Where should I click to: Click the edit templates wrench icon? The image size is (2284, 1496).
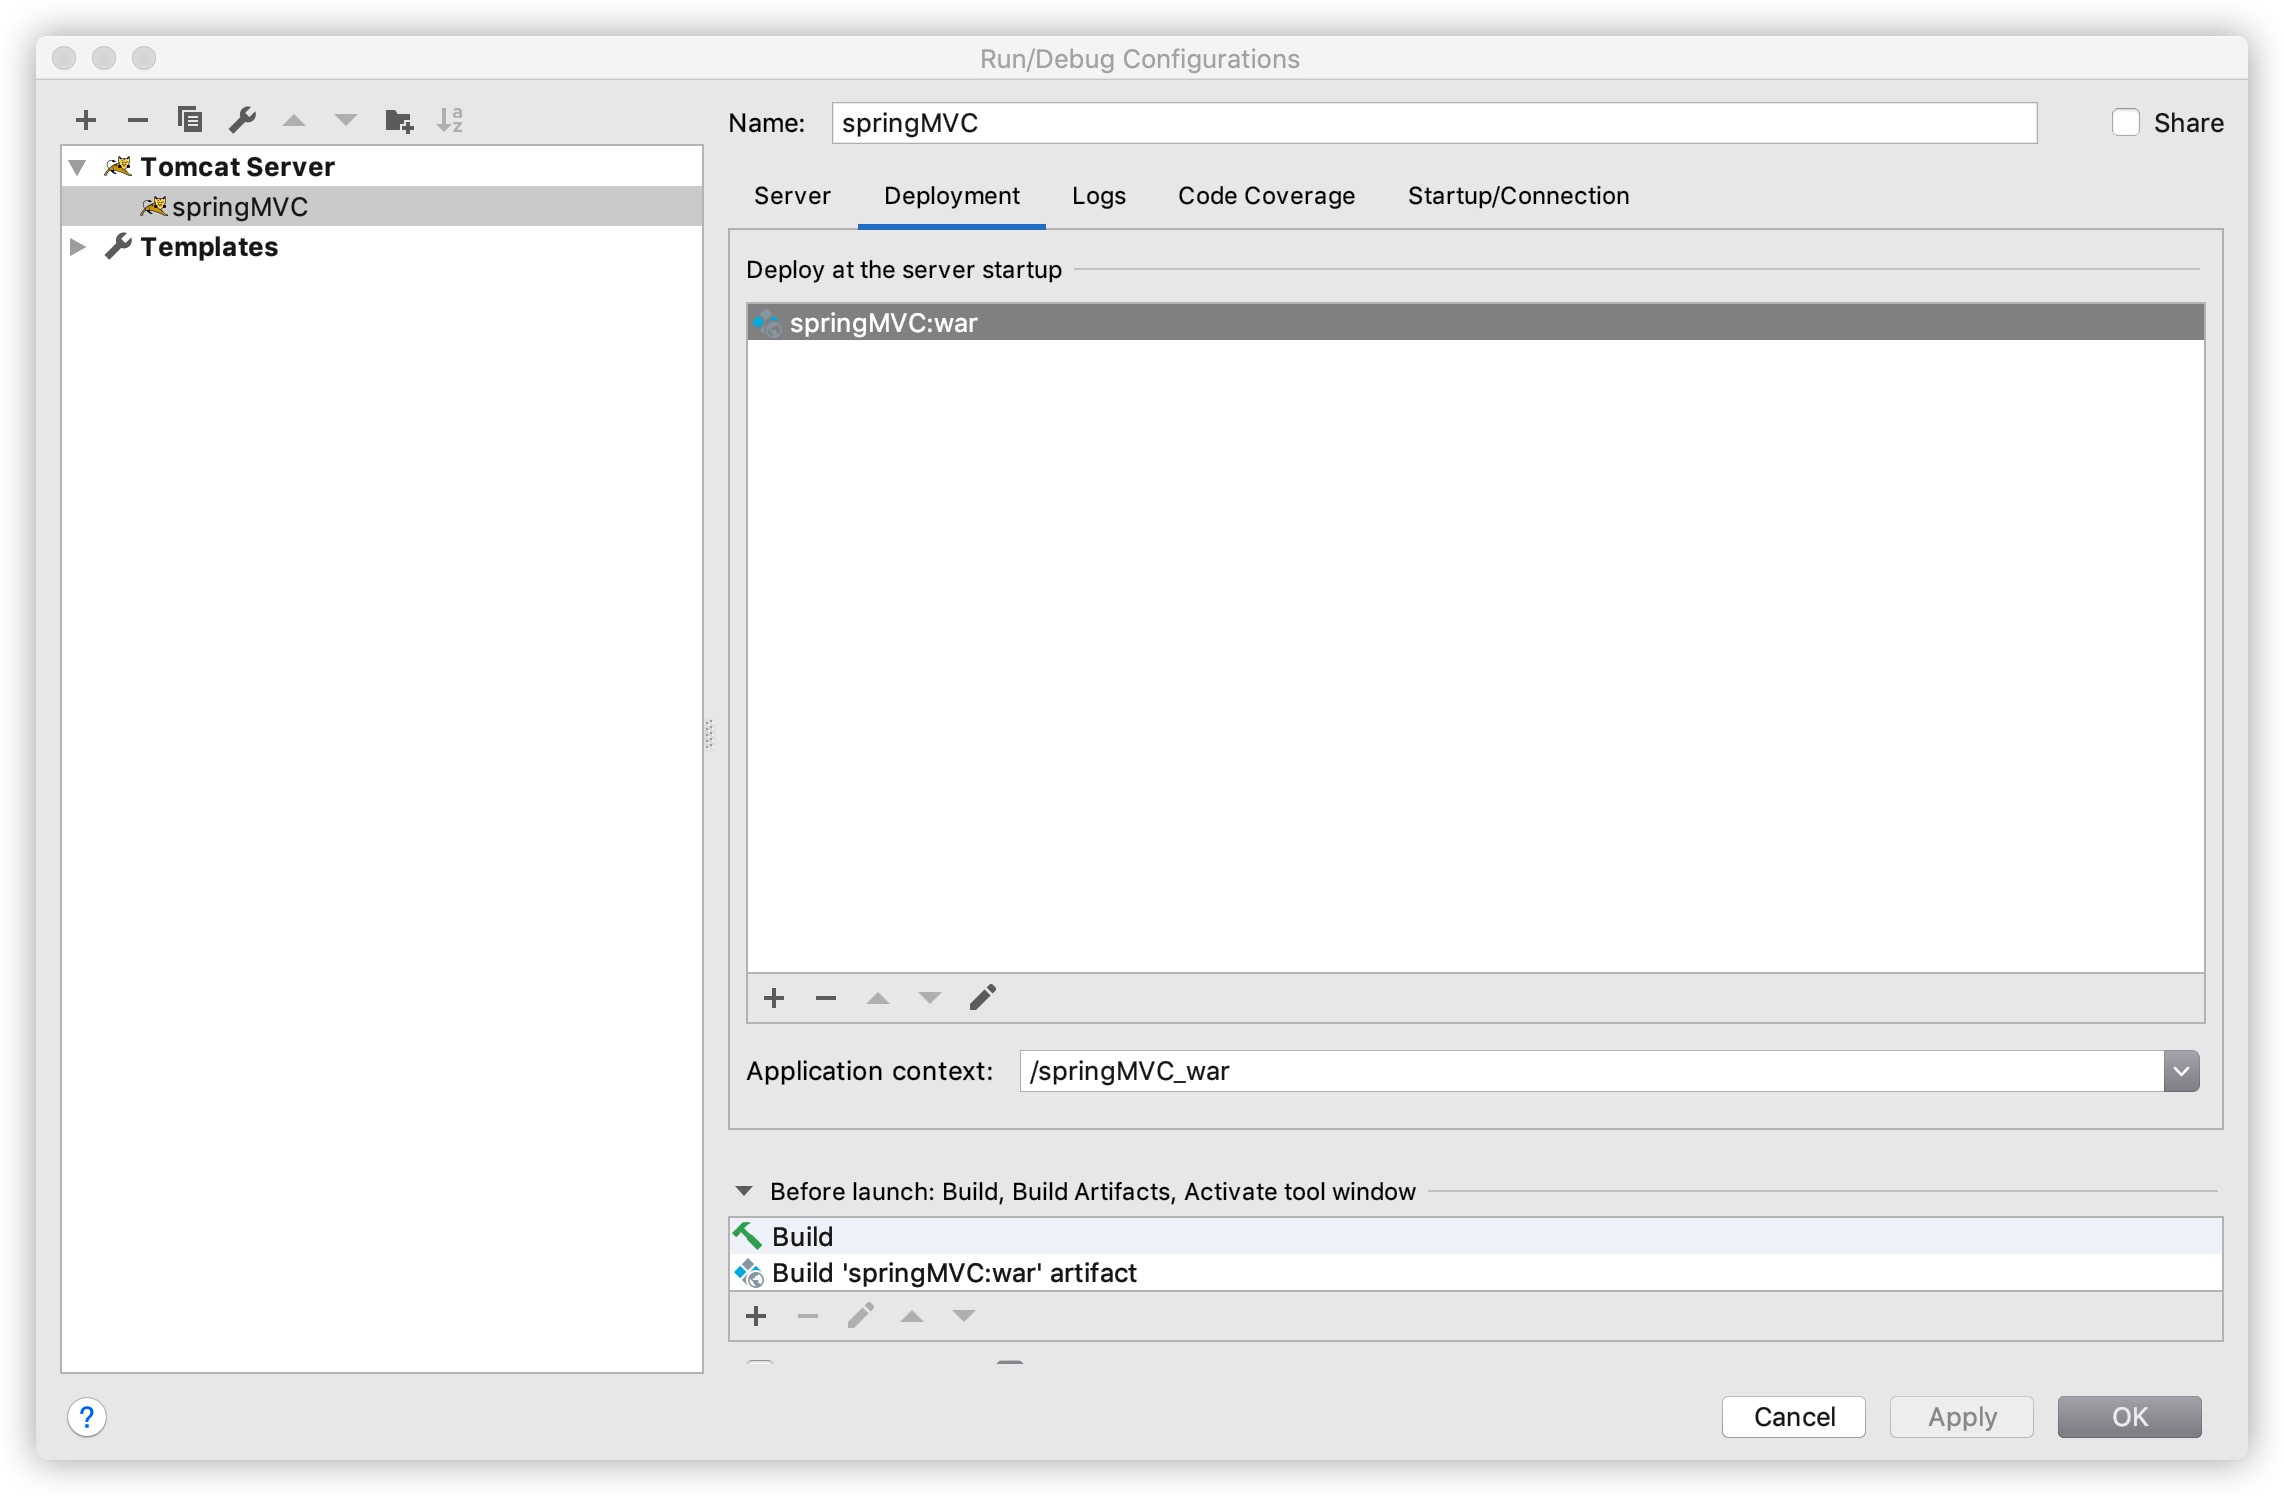tap(242, 121)
